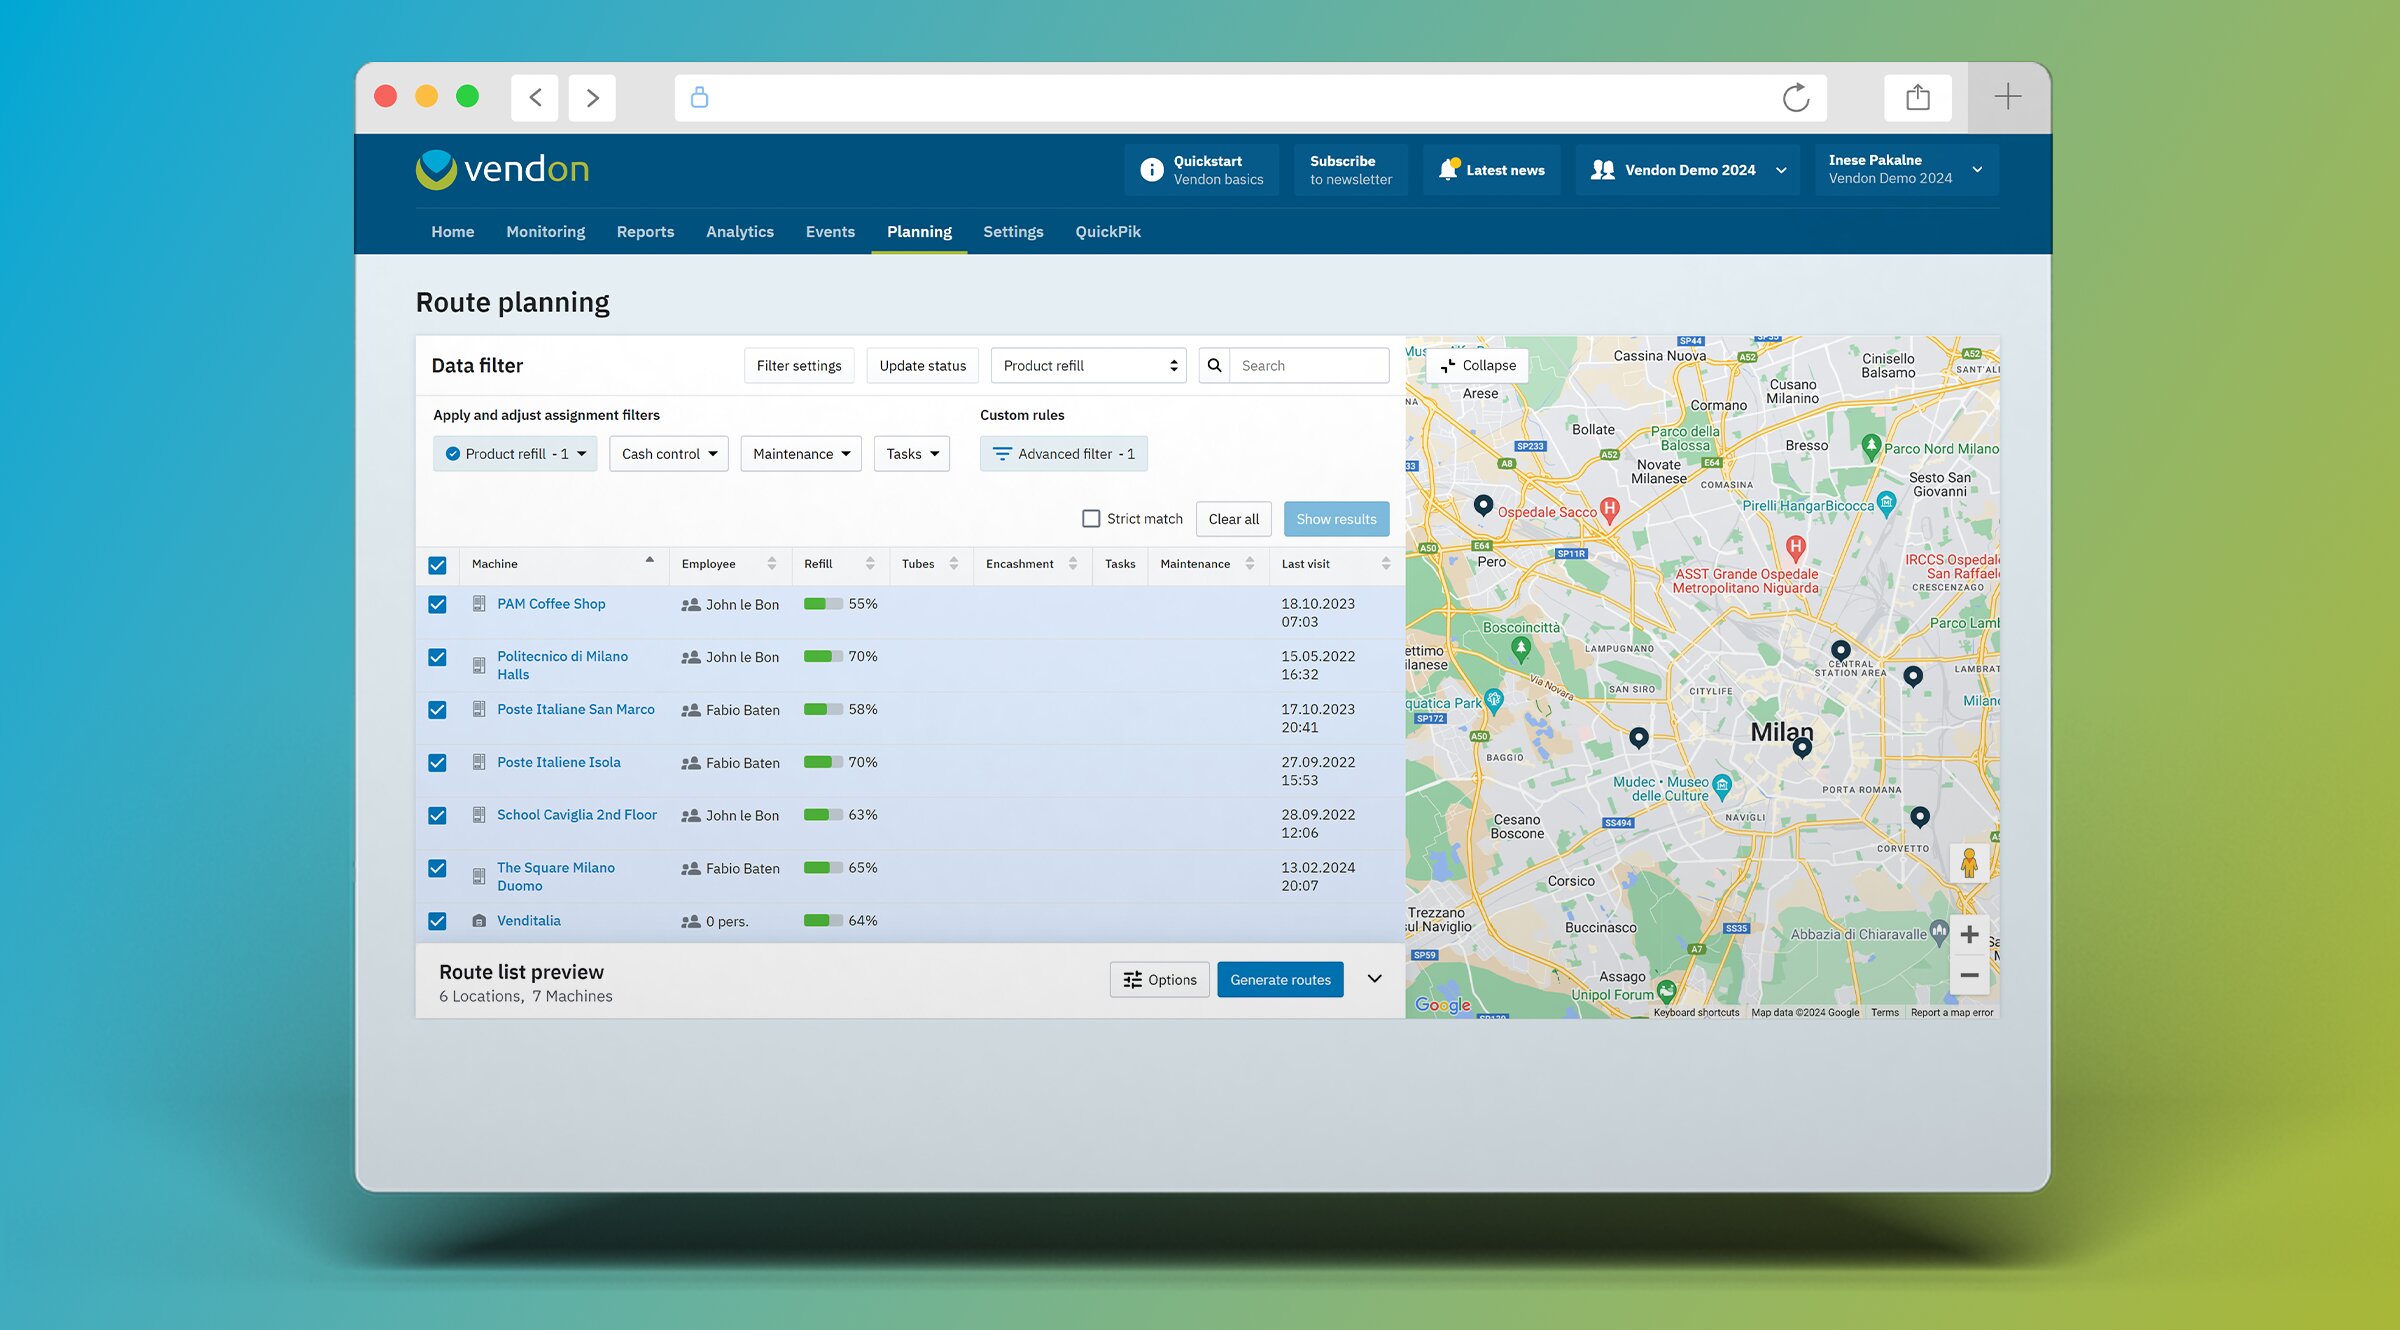
Task: Click the Generate routes button
Action: tap(1279, 980)
